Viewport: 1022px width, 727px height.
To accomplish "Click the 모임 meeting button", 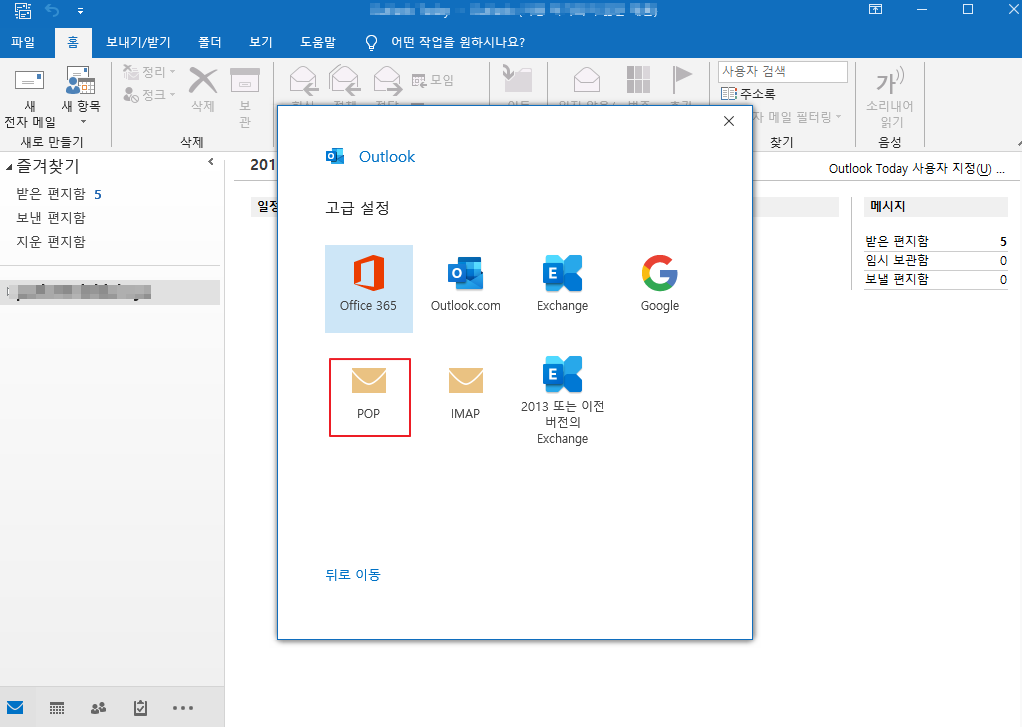I will (432, 80).
